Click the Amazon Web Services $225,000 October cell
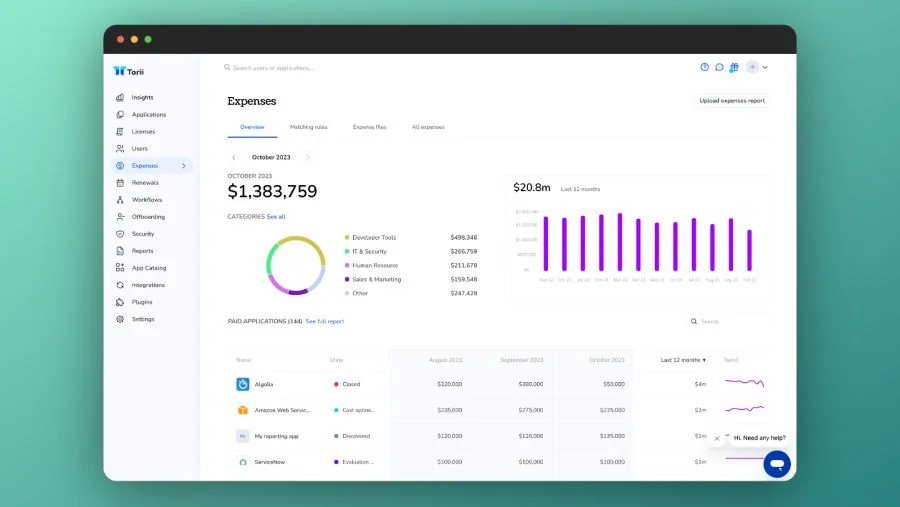Viewport: 900px width, 507px height. [612, 410]
